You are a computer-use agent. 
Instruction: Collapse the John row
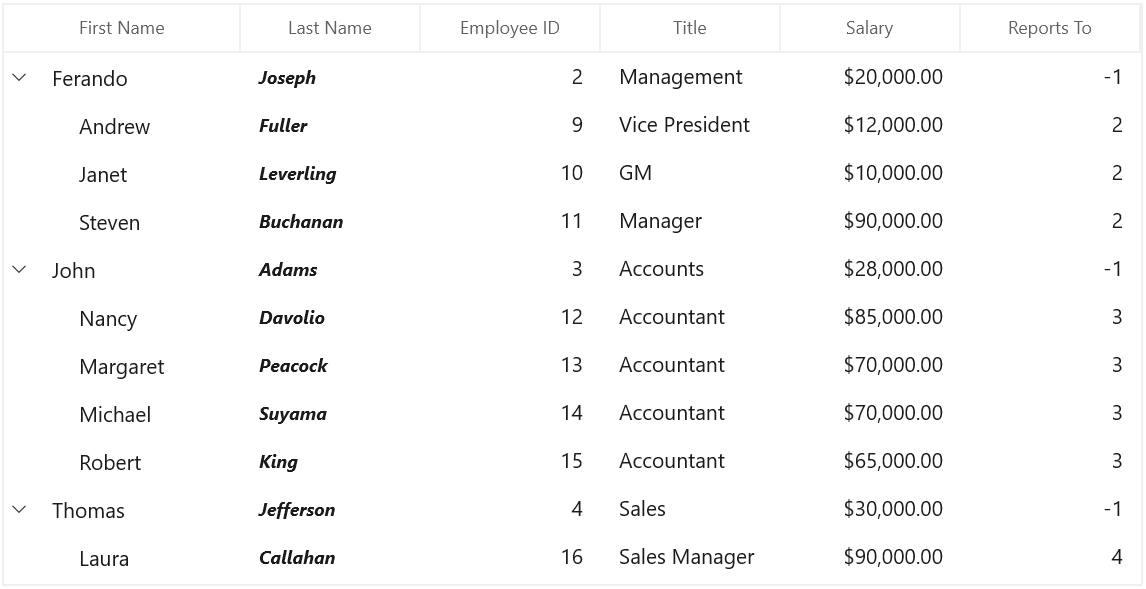coord(20,269)
